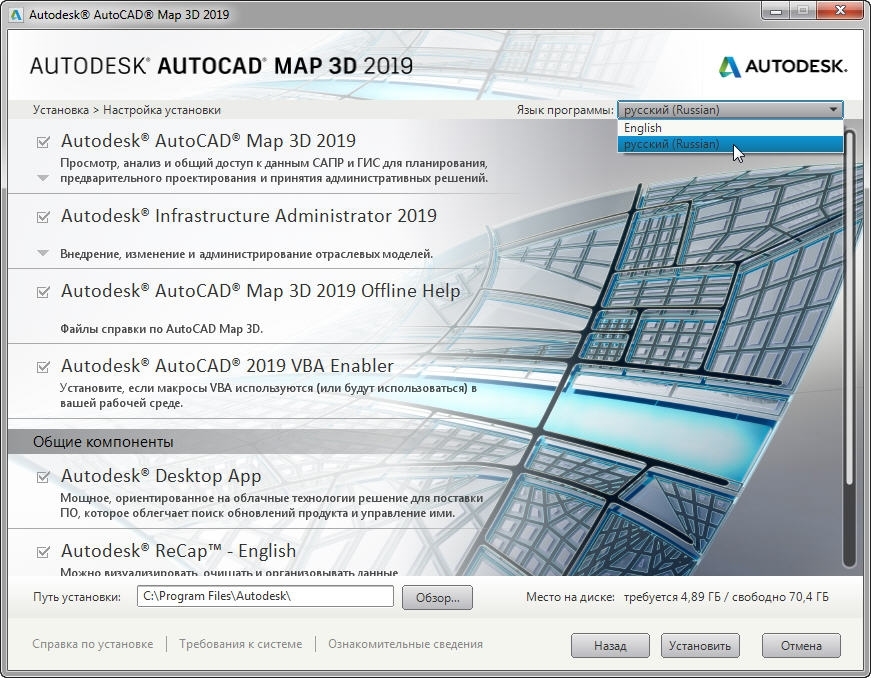The image size is (871, 678).
Task: Select English in language list
Action: [x=730, y=128]
